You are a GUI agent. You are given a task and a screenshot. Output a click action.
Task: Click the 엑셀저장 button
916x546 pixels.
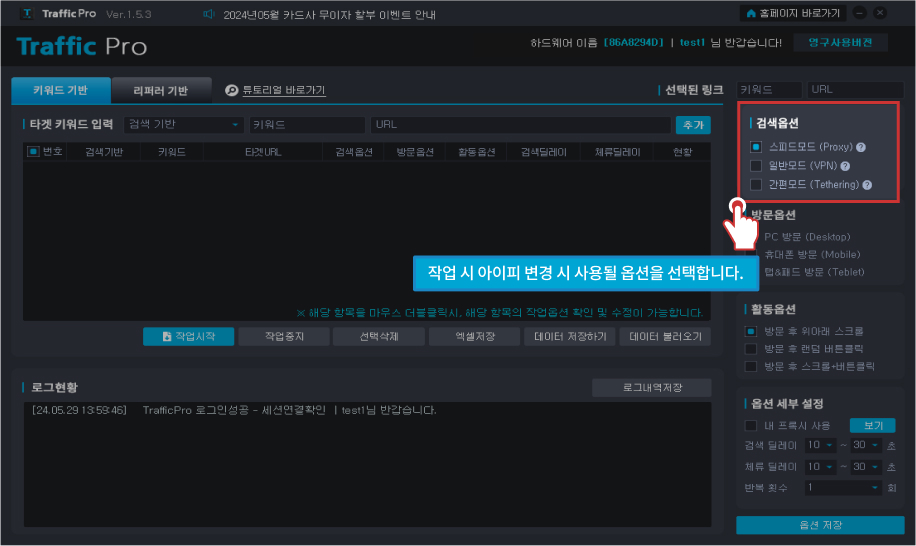point(475,336)
